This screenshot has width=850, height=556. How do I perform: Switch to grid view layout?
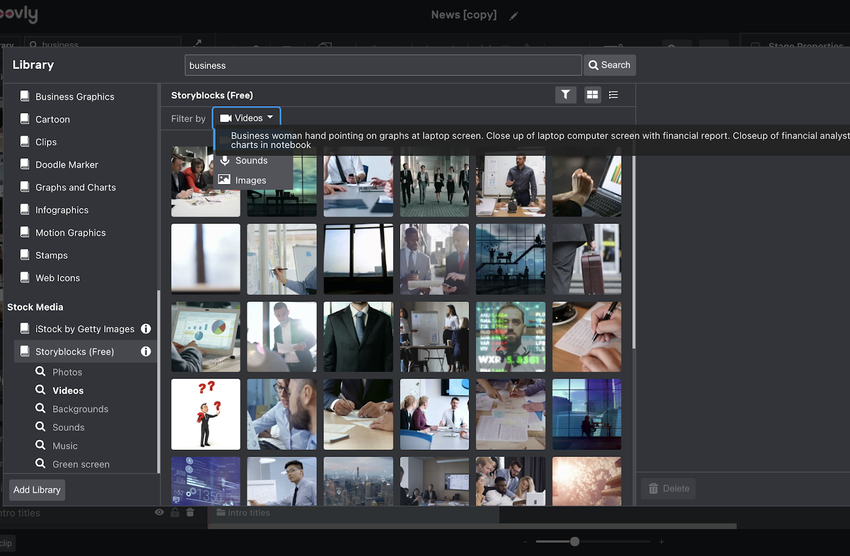[593, 95]
